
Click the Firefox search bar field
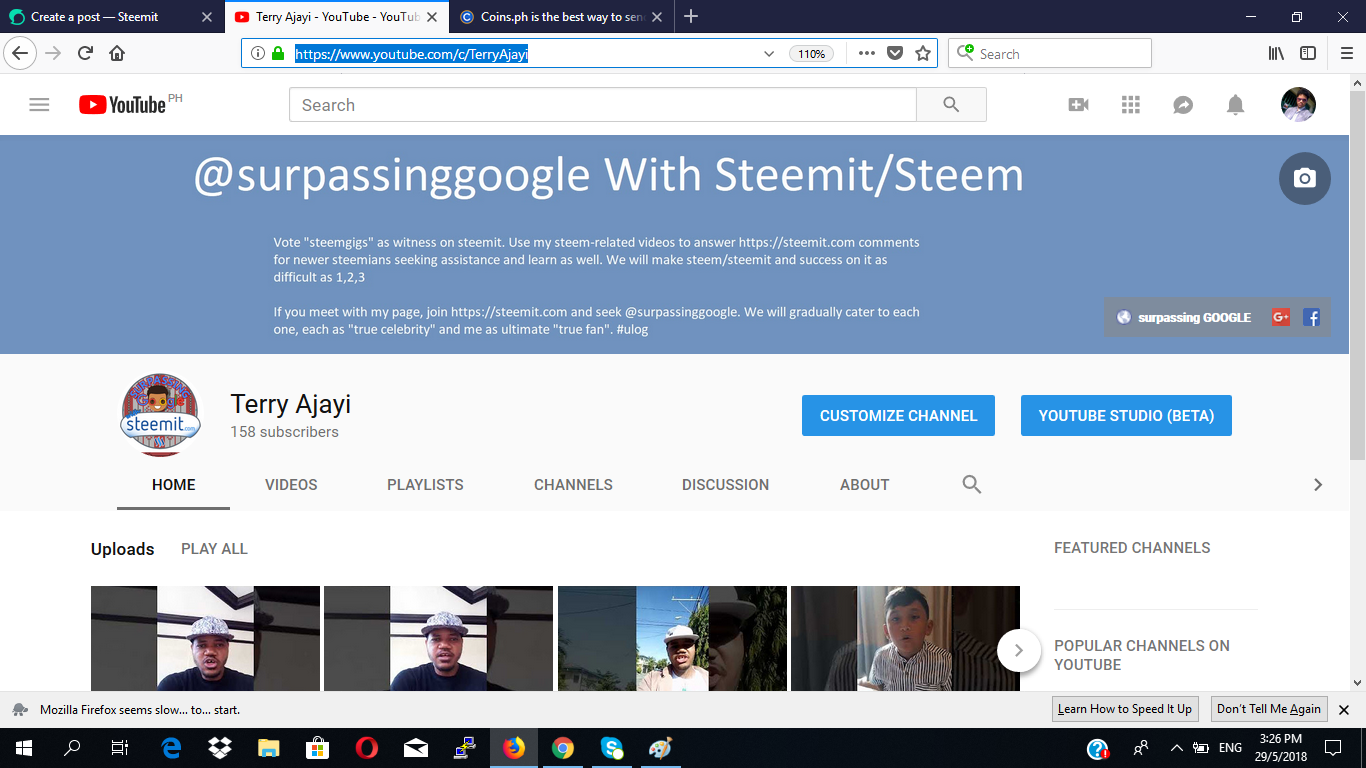click(x=1050, y=53)
